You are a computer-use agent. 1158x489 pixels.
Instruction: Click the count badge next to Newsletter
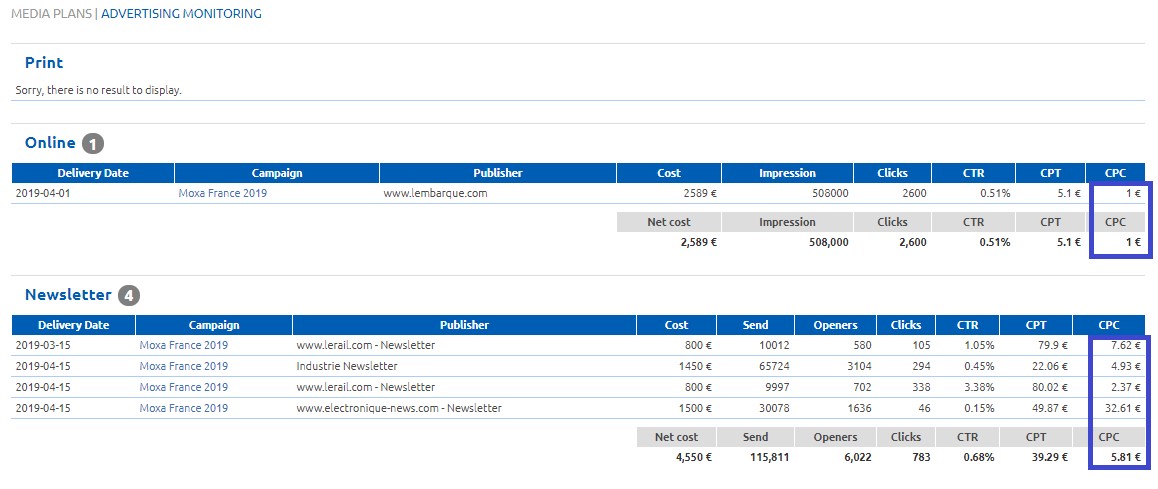(x=128, y=296)
